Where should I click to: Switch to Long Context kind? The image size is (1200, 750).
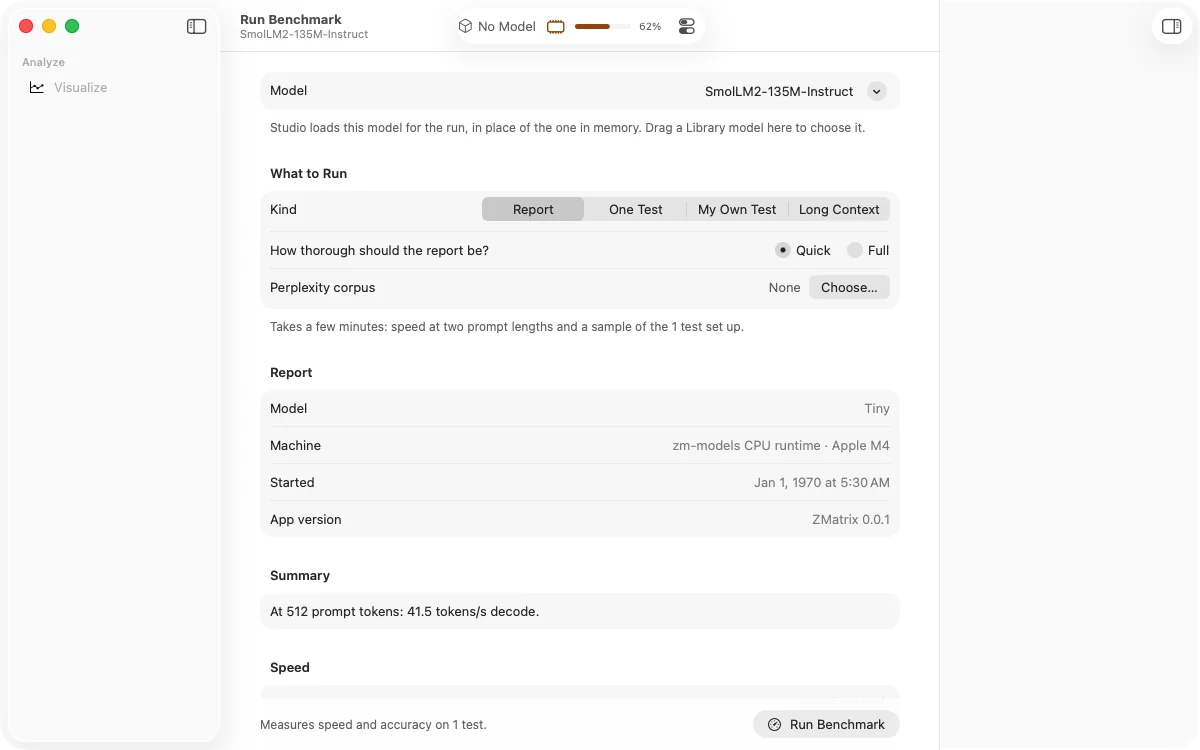[x=839, y=210]
